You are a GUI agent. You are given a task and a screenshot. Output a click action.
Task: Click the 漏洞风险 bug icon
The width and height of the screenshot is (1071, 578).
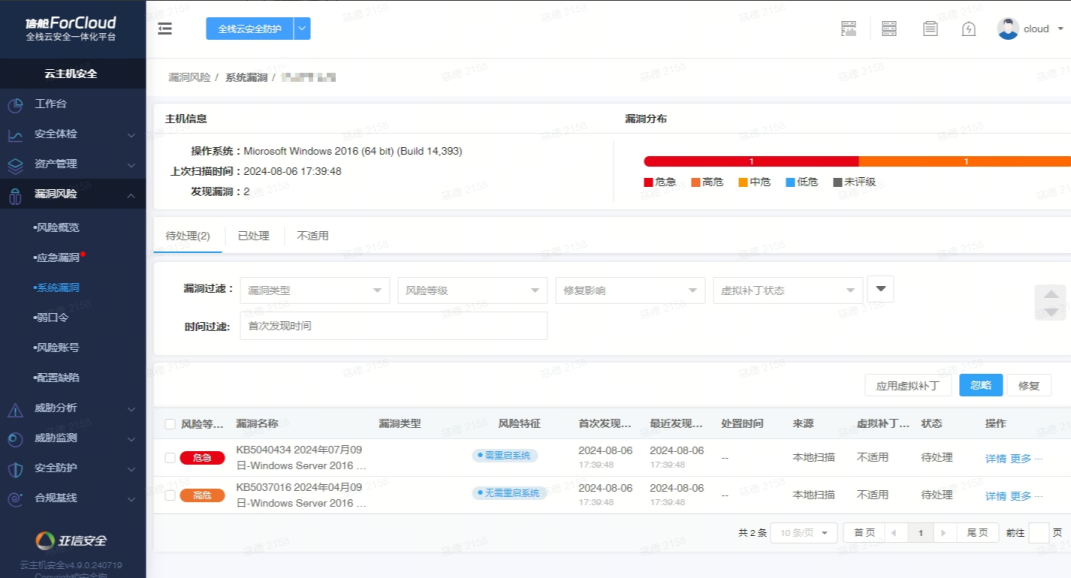point(15,195)
